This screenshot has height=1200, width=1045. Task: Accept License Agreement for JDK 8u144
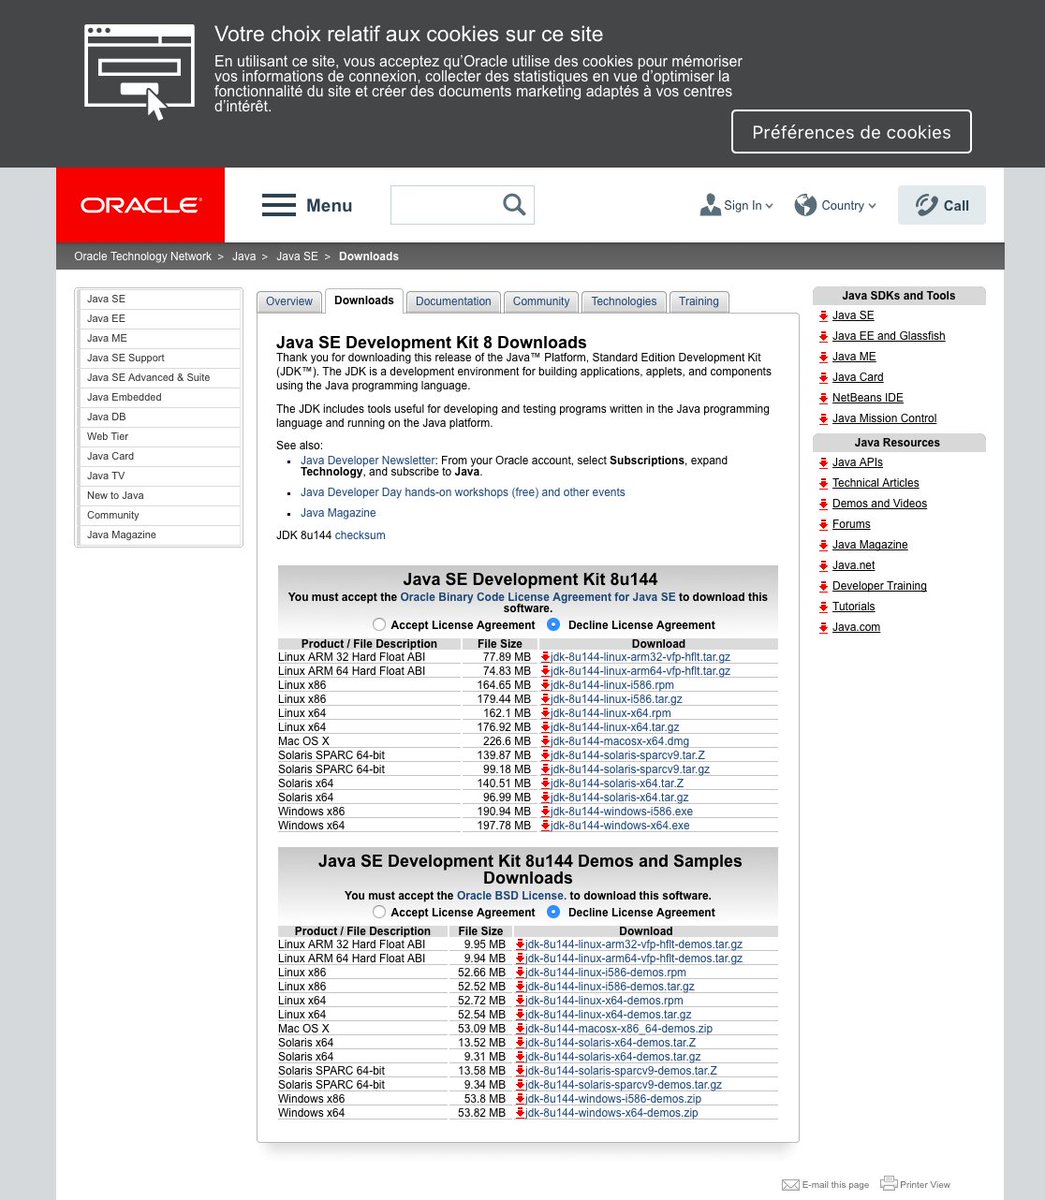[379, 624]
